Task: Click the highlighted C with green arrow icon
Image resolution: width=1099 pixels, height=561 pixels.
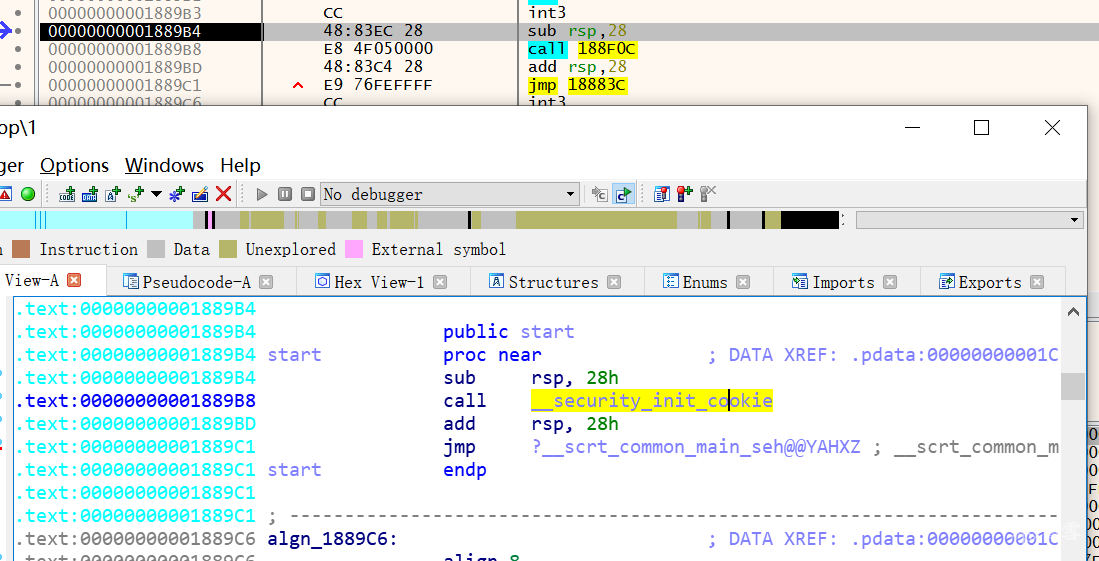Action: 623,194
